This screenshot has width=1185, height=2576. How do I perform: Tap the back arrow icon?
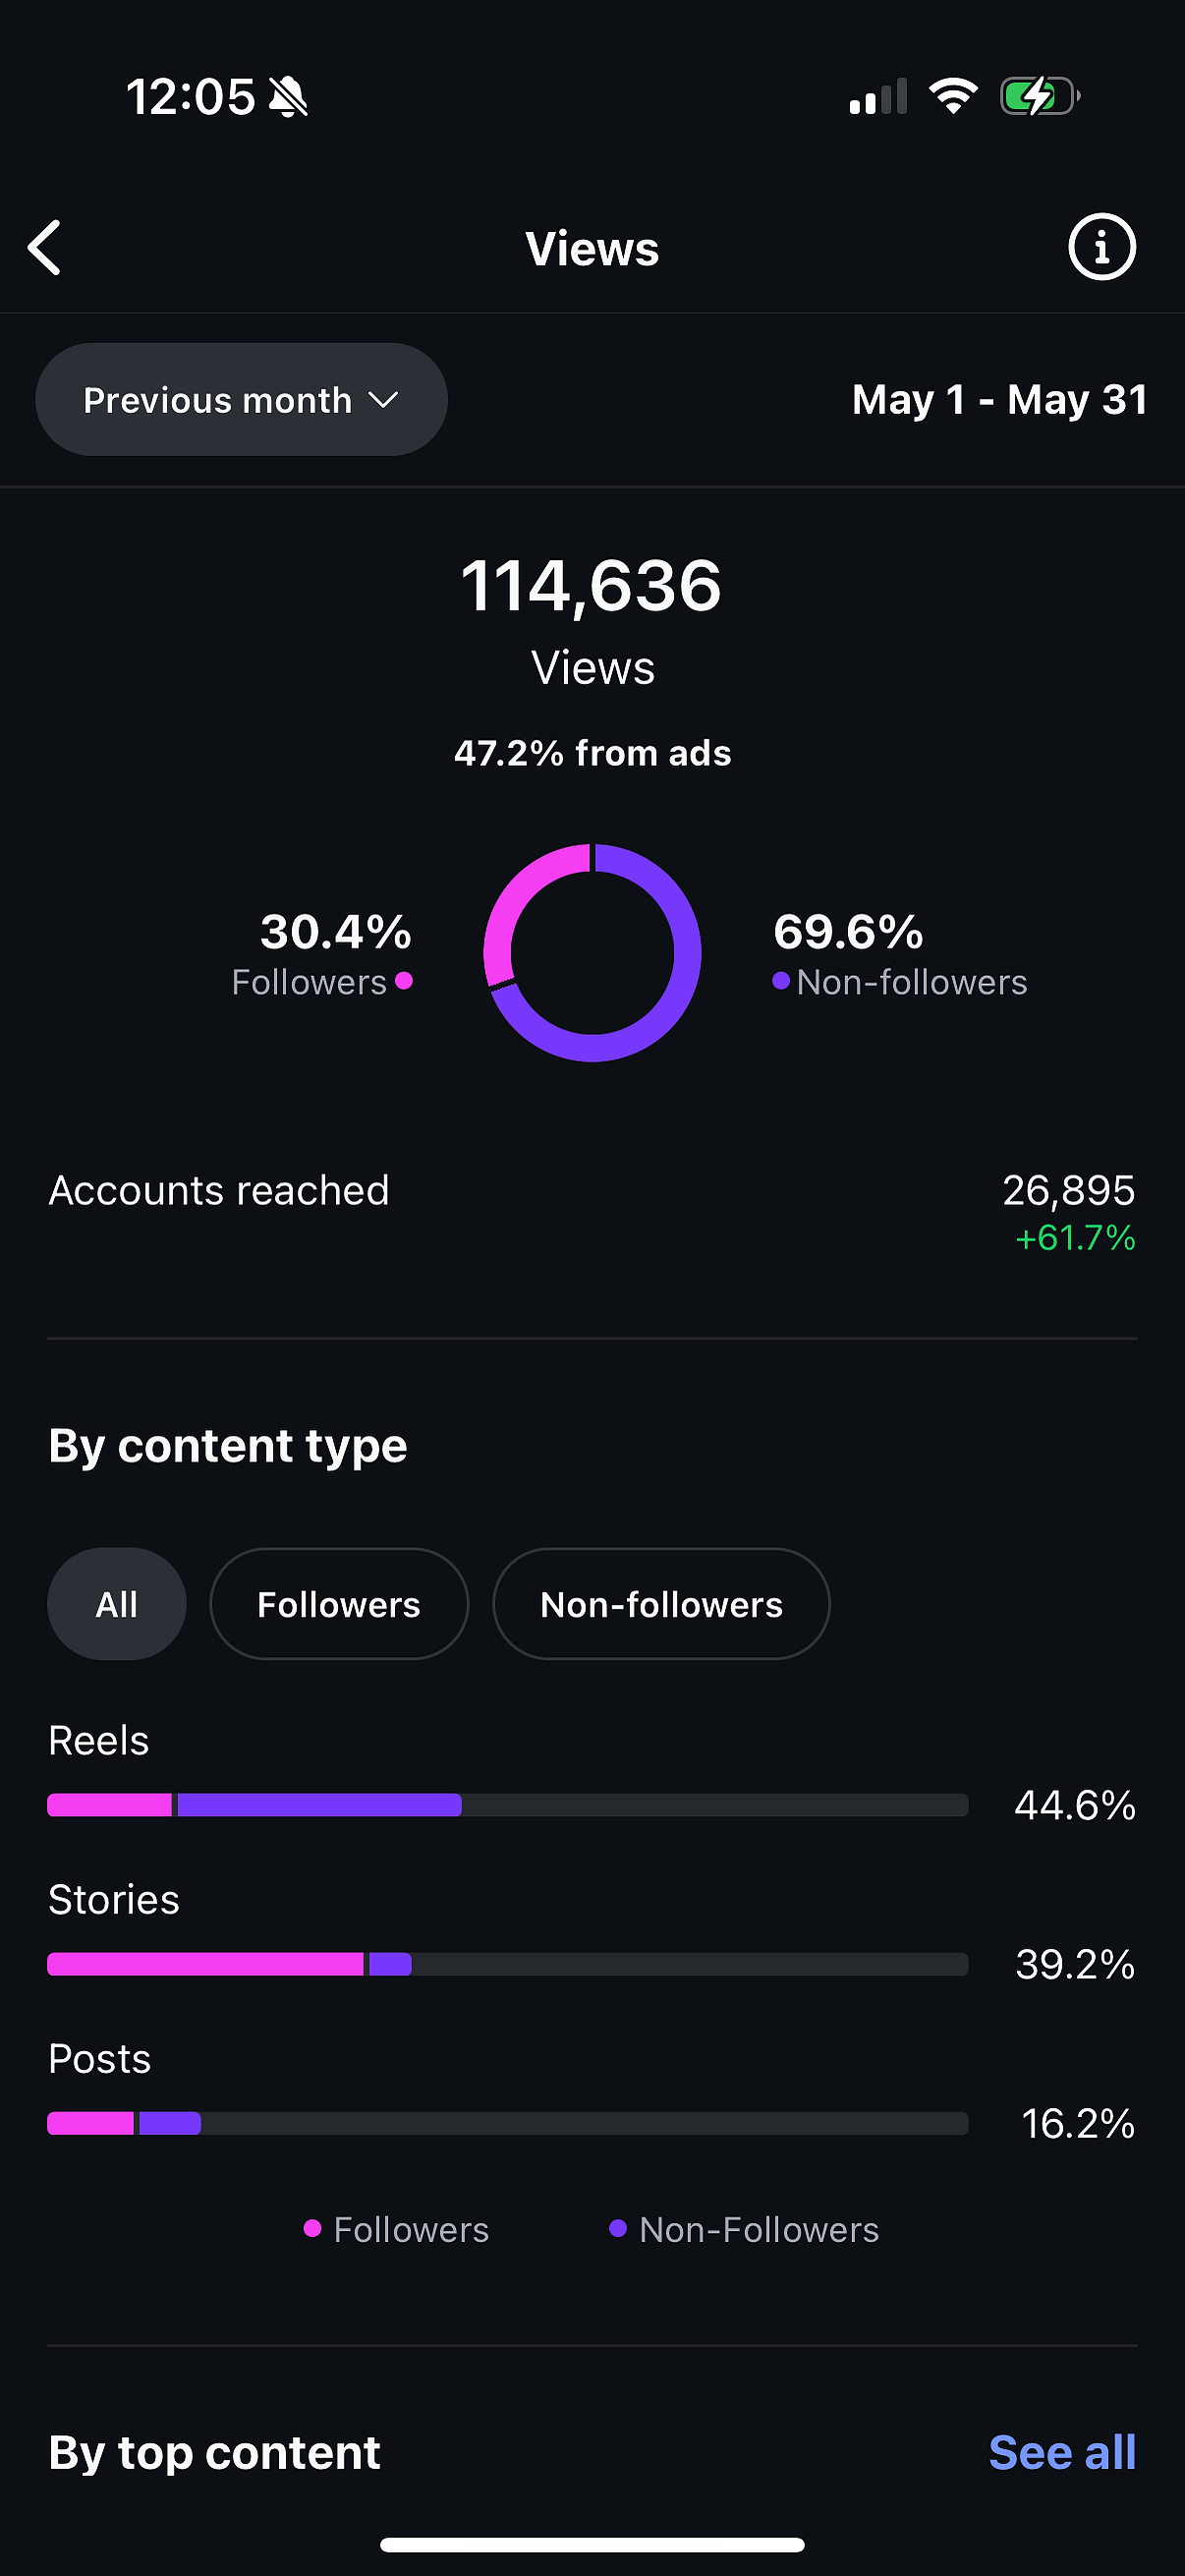(44, 247)
